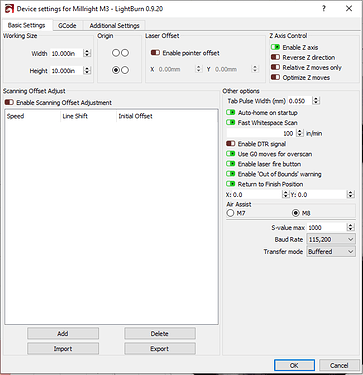Select bottom-left origin radio button
The height and width of the screenshot is (375, 363).
116,70
